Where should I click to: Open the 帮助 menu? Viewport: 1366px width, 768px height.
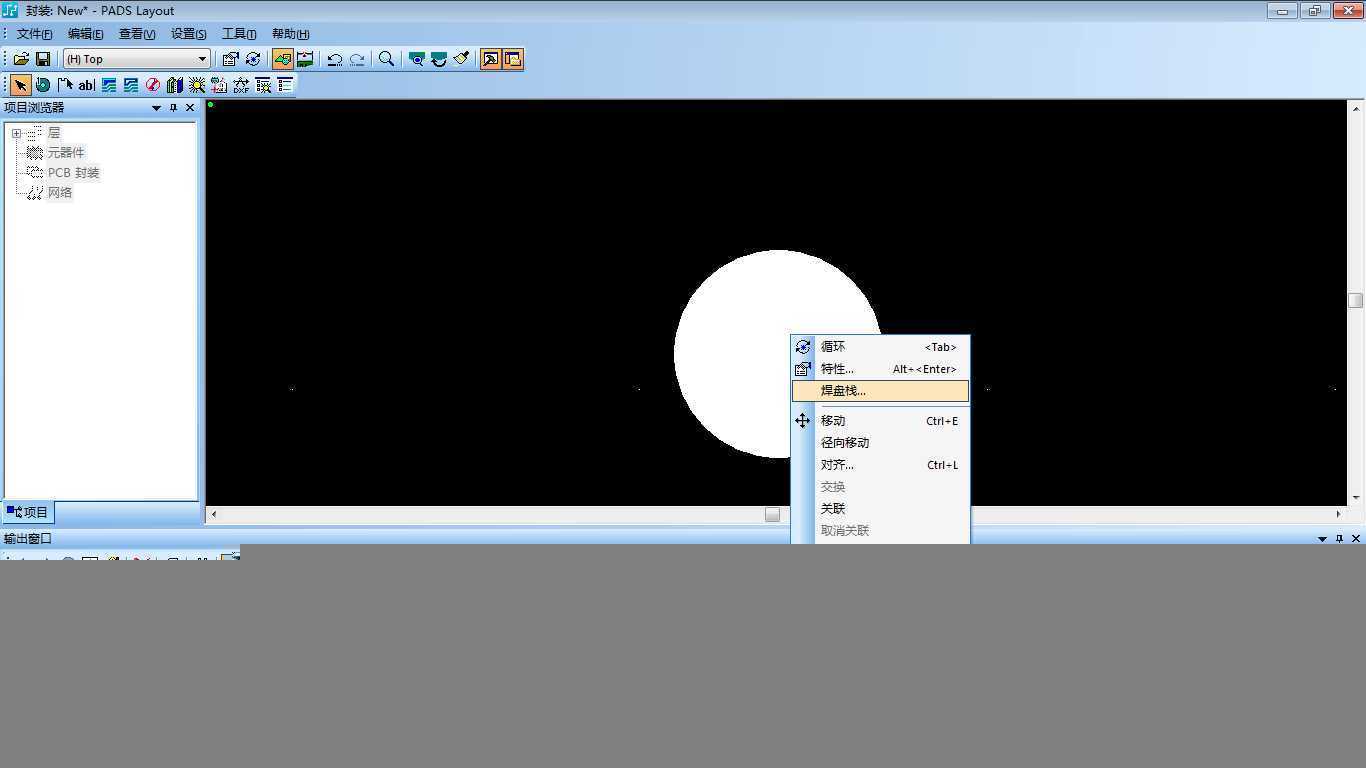tap(291, 34)
